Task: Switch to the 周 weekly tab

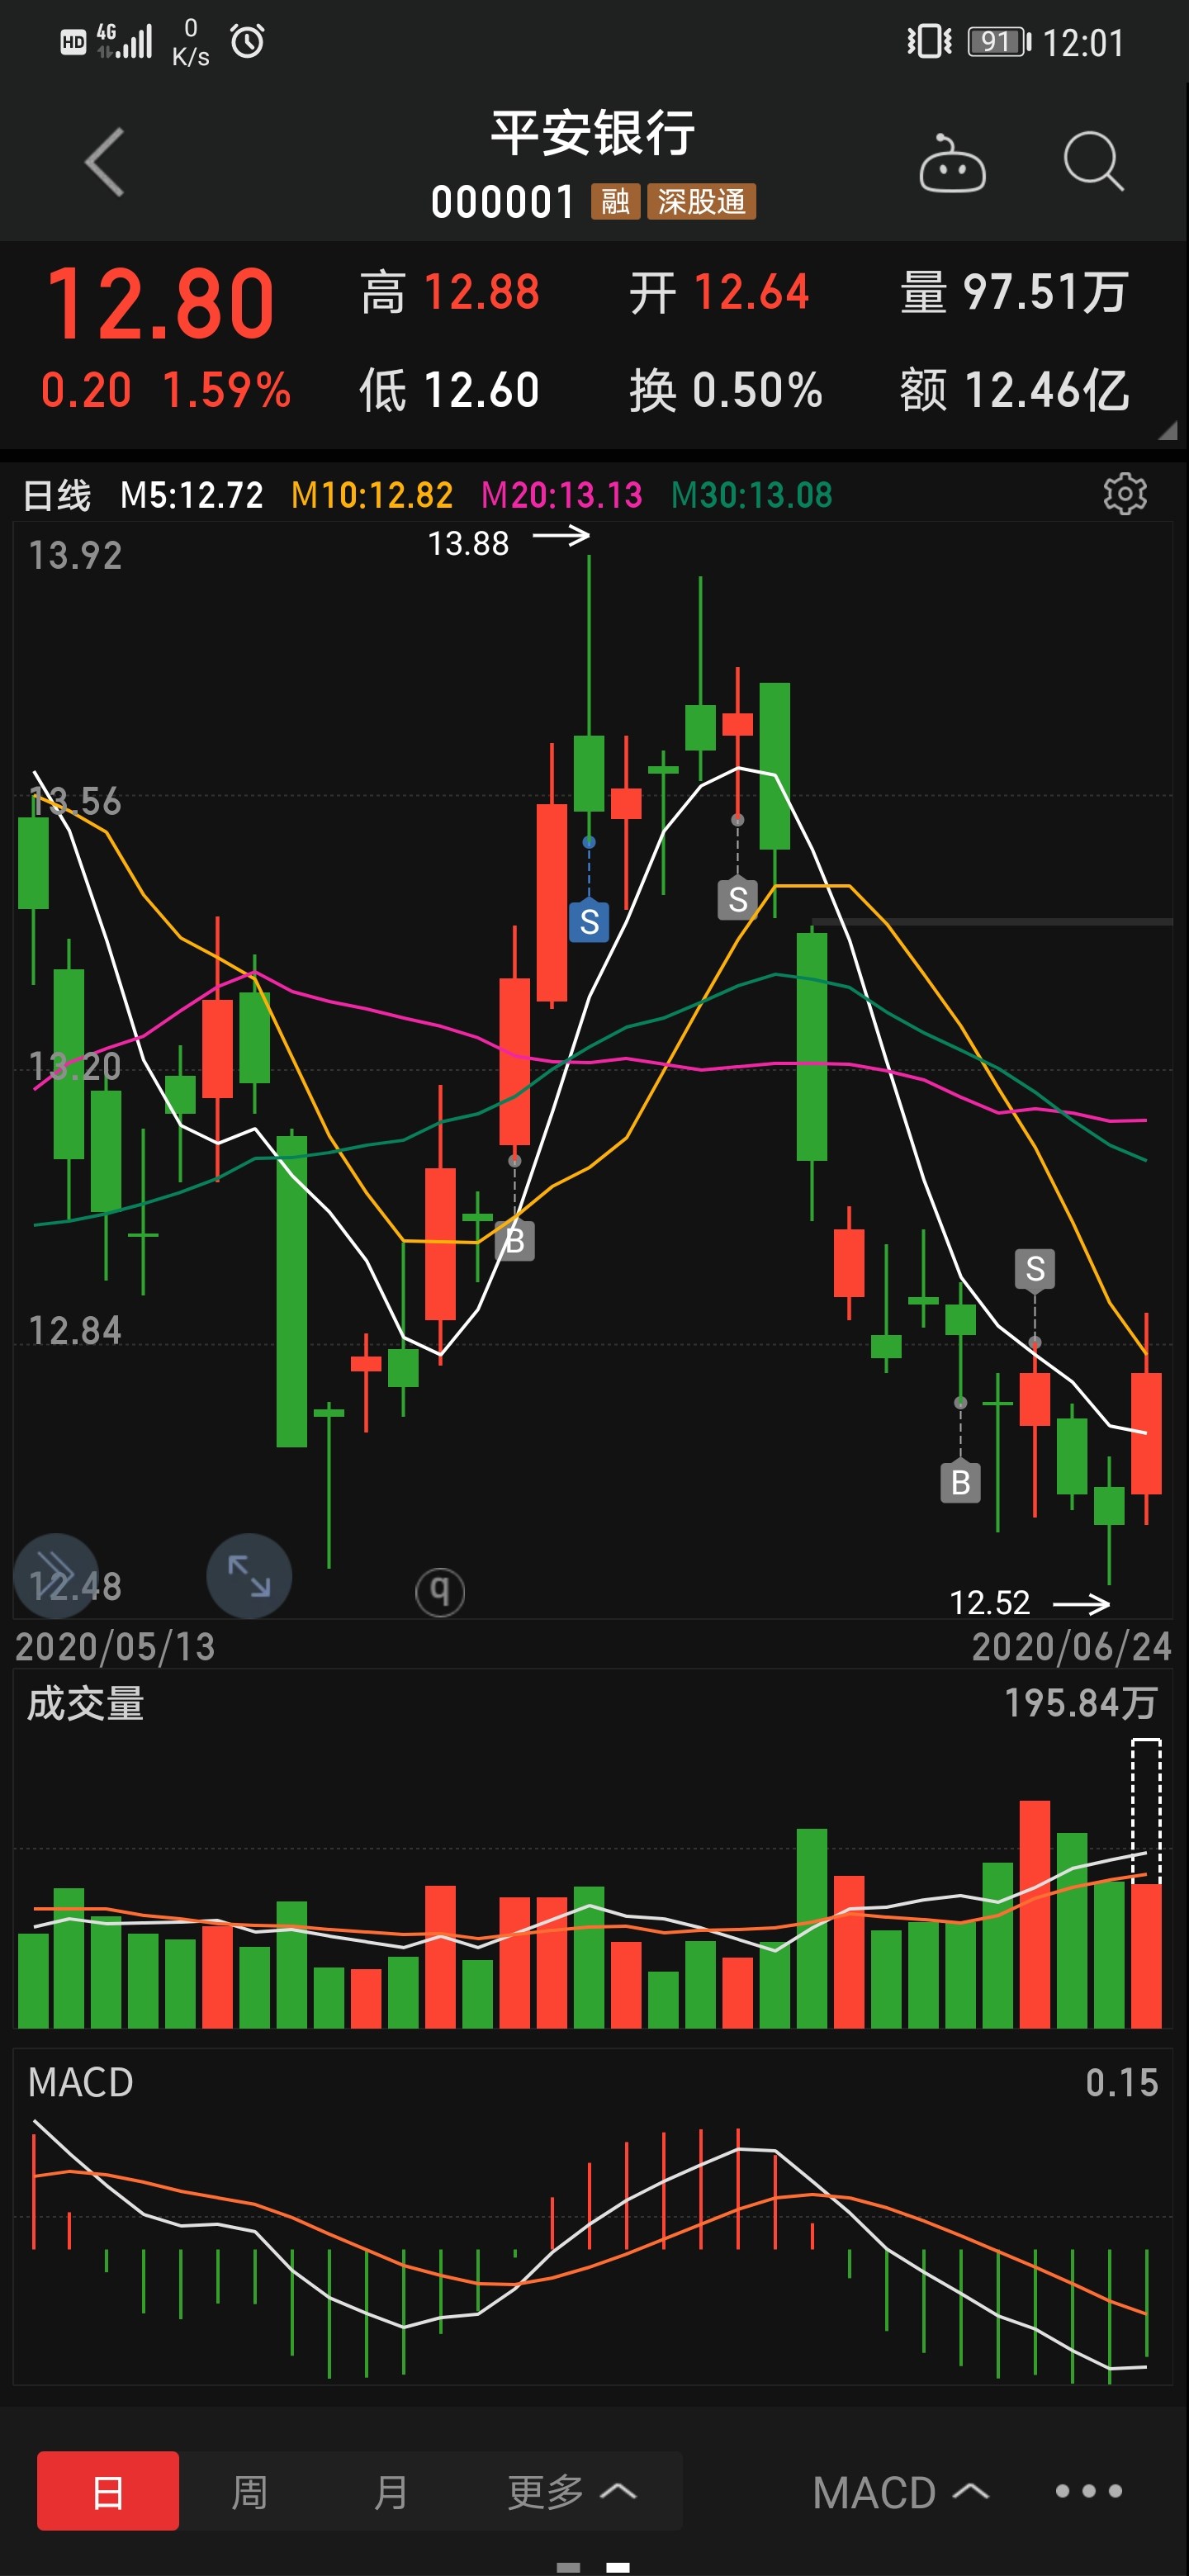Action: pyautogui.click(x=249, y=2491)
